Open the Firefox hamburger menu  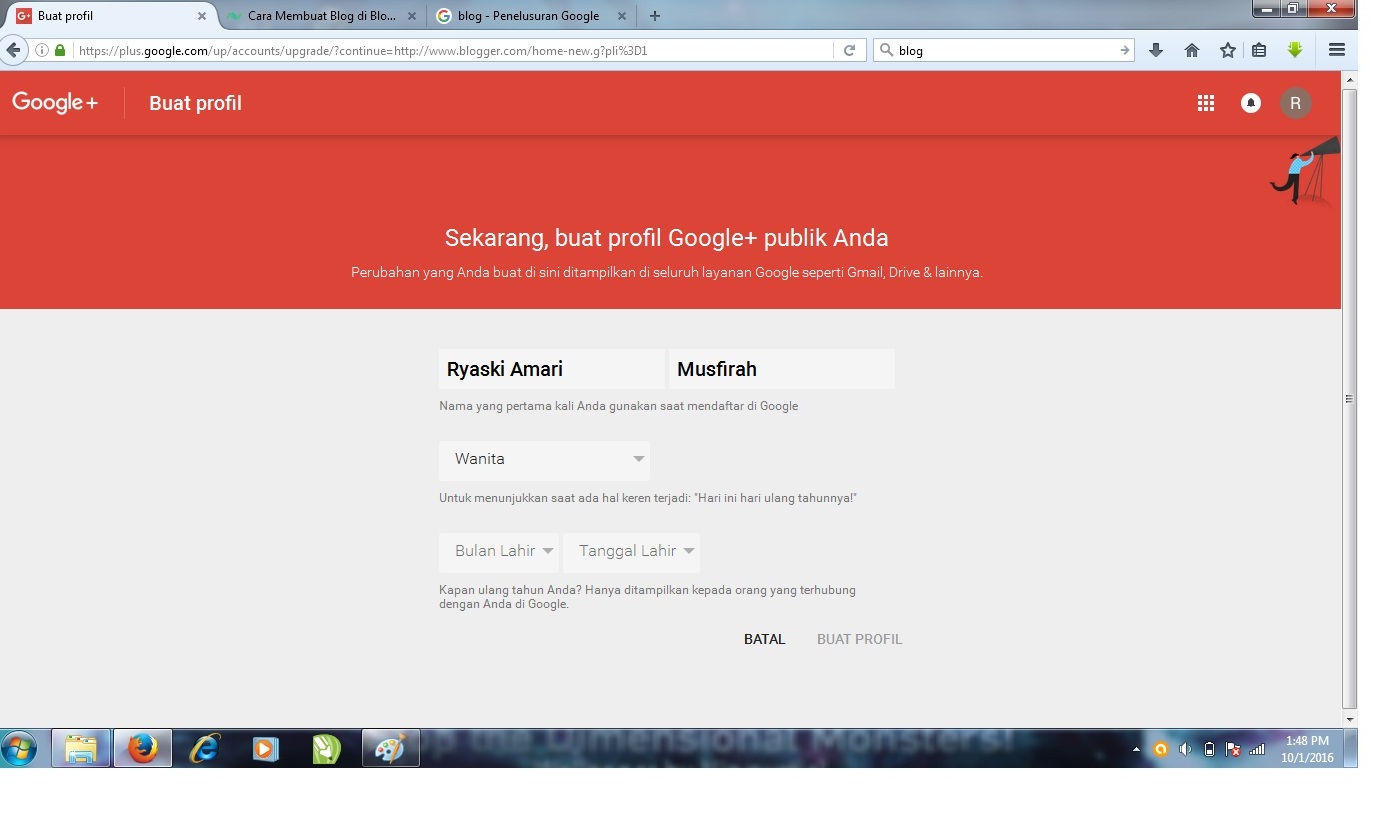[1337, 50]
